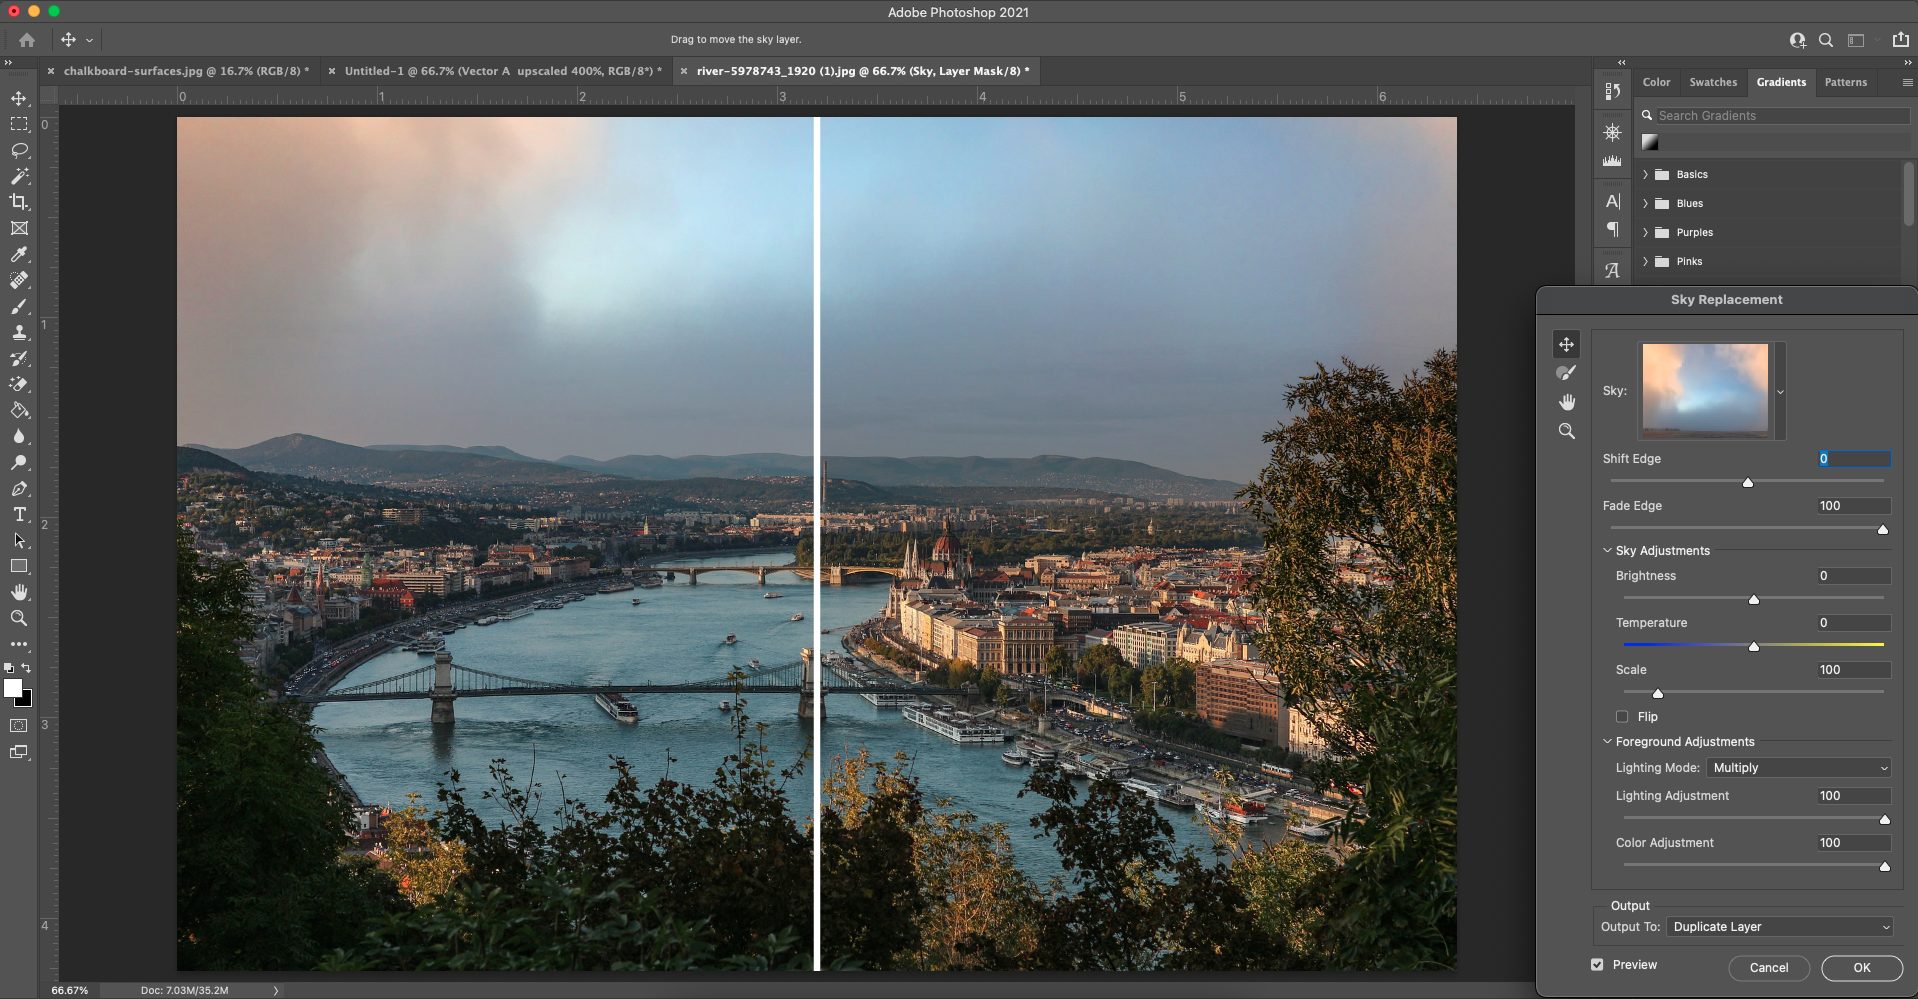Click the Search Gradients field

[1782, 115]
